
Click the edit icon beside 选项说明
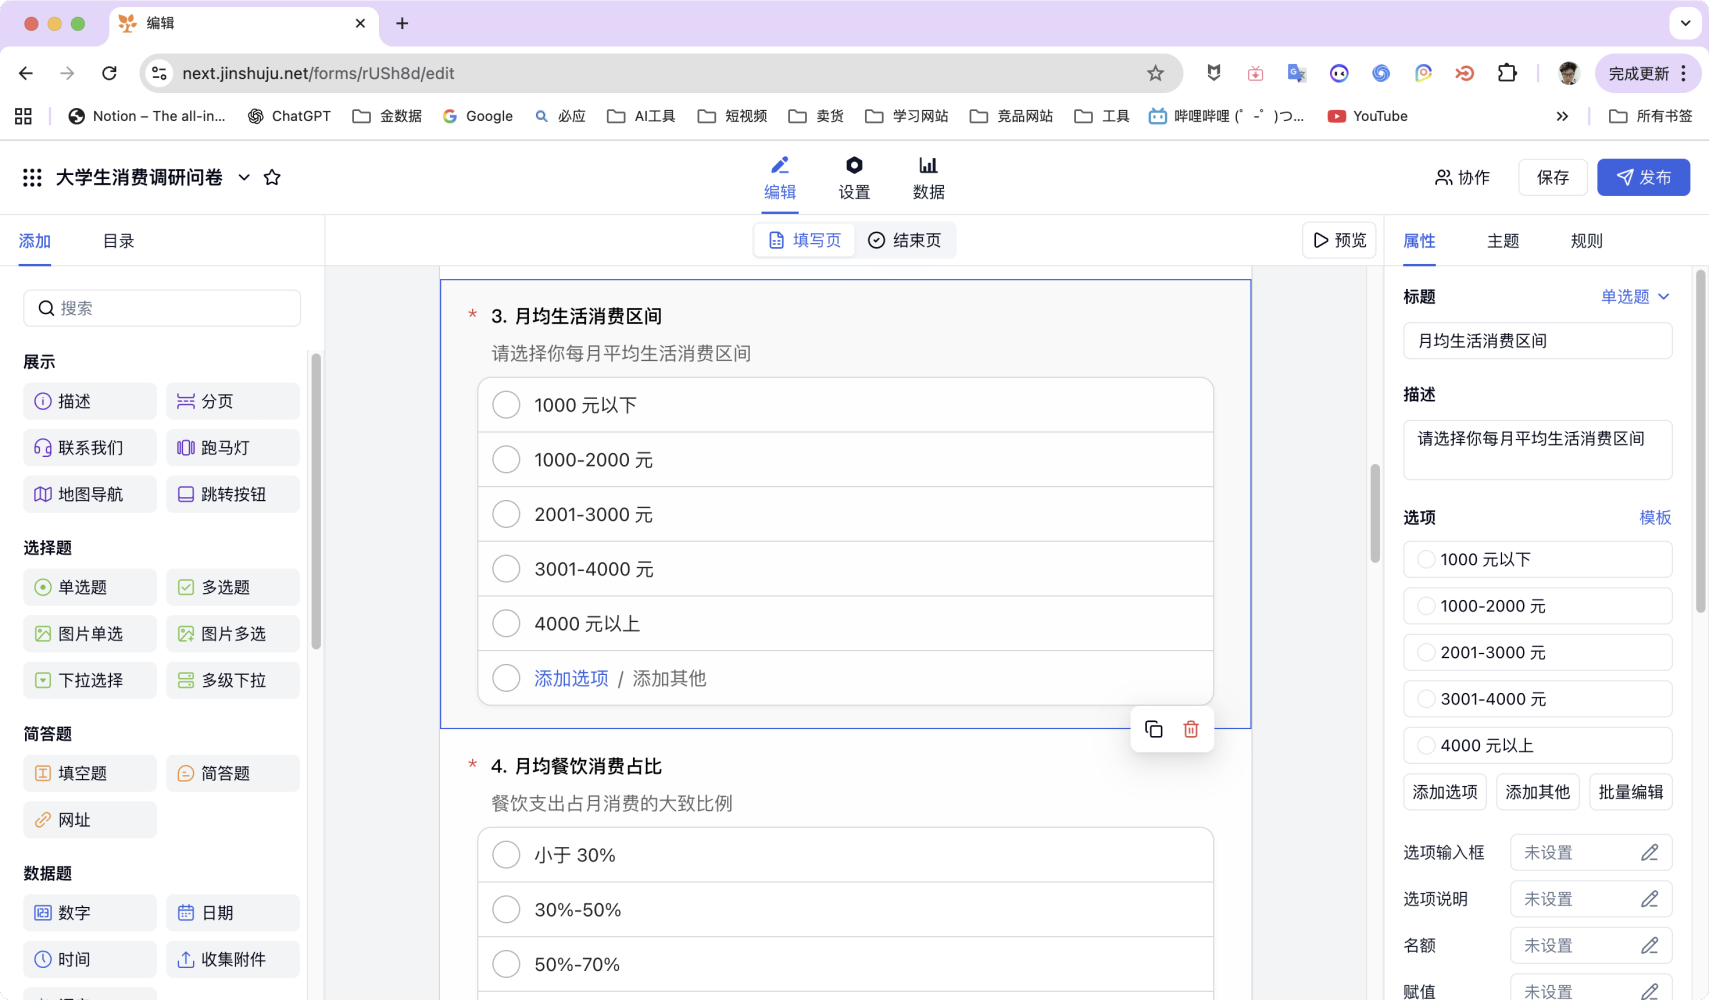coord(1649,899)
